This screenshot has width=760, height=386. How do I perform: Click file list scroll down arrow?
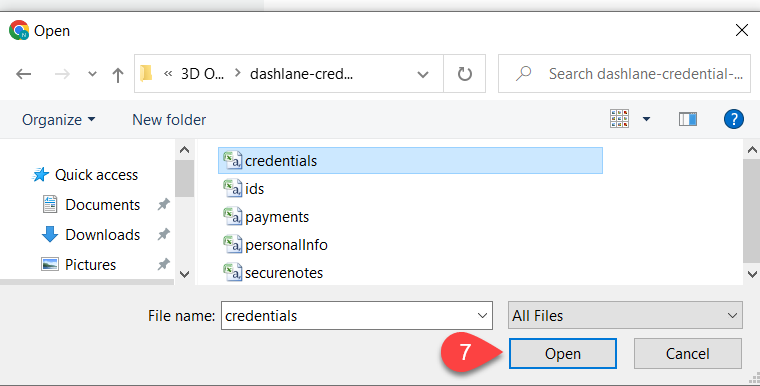[752, 274]
